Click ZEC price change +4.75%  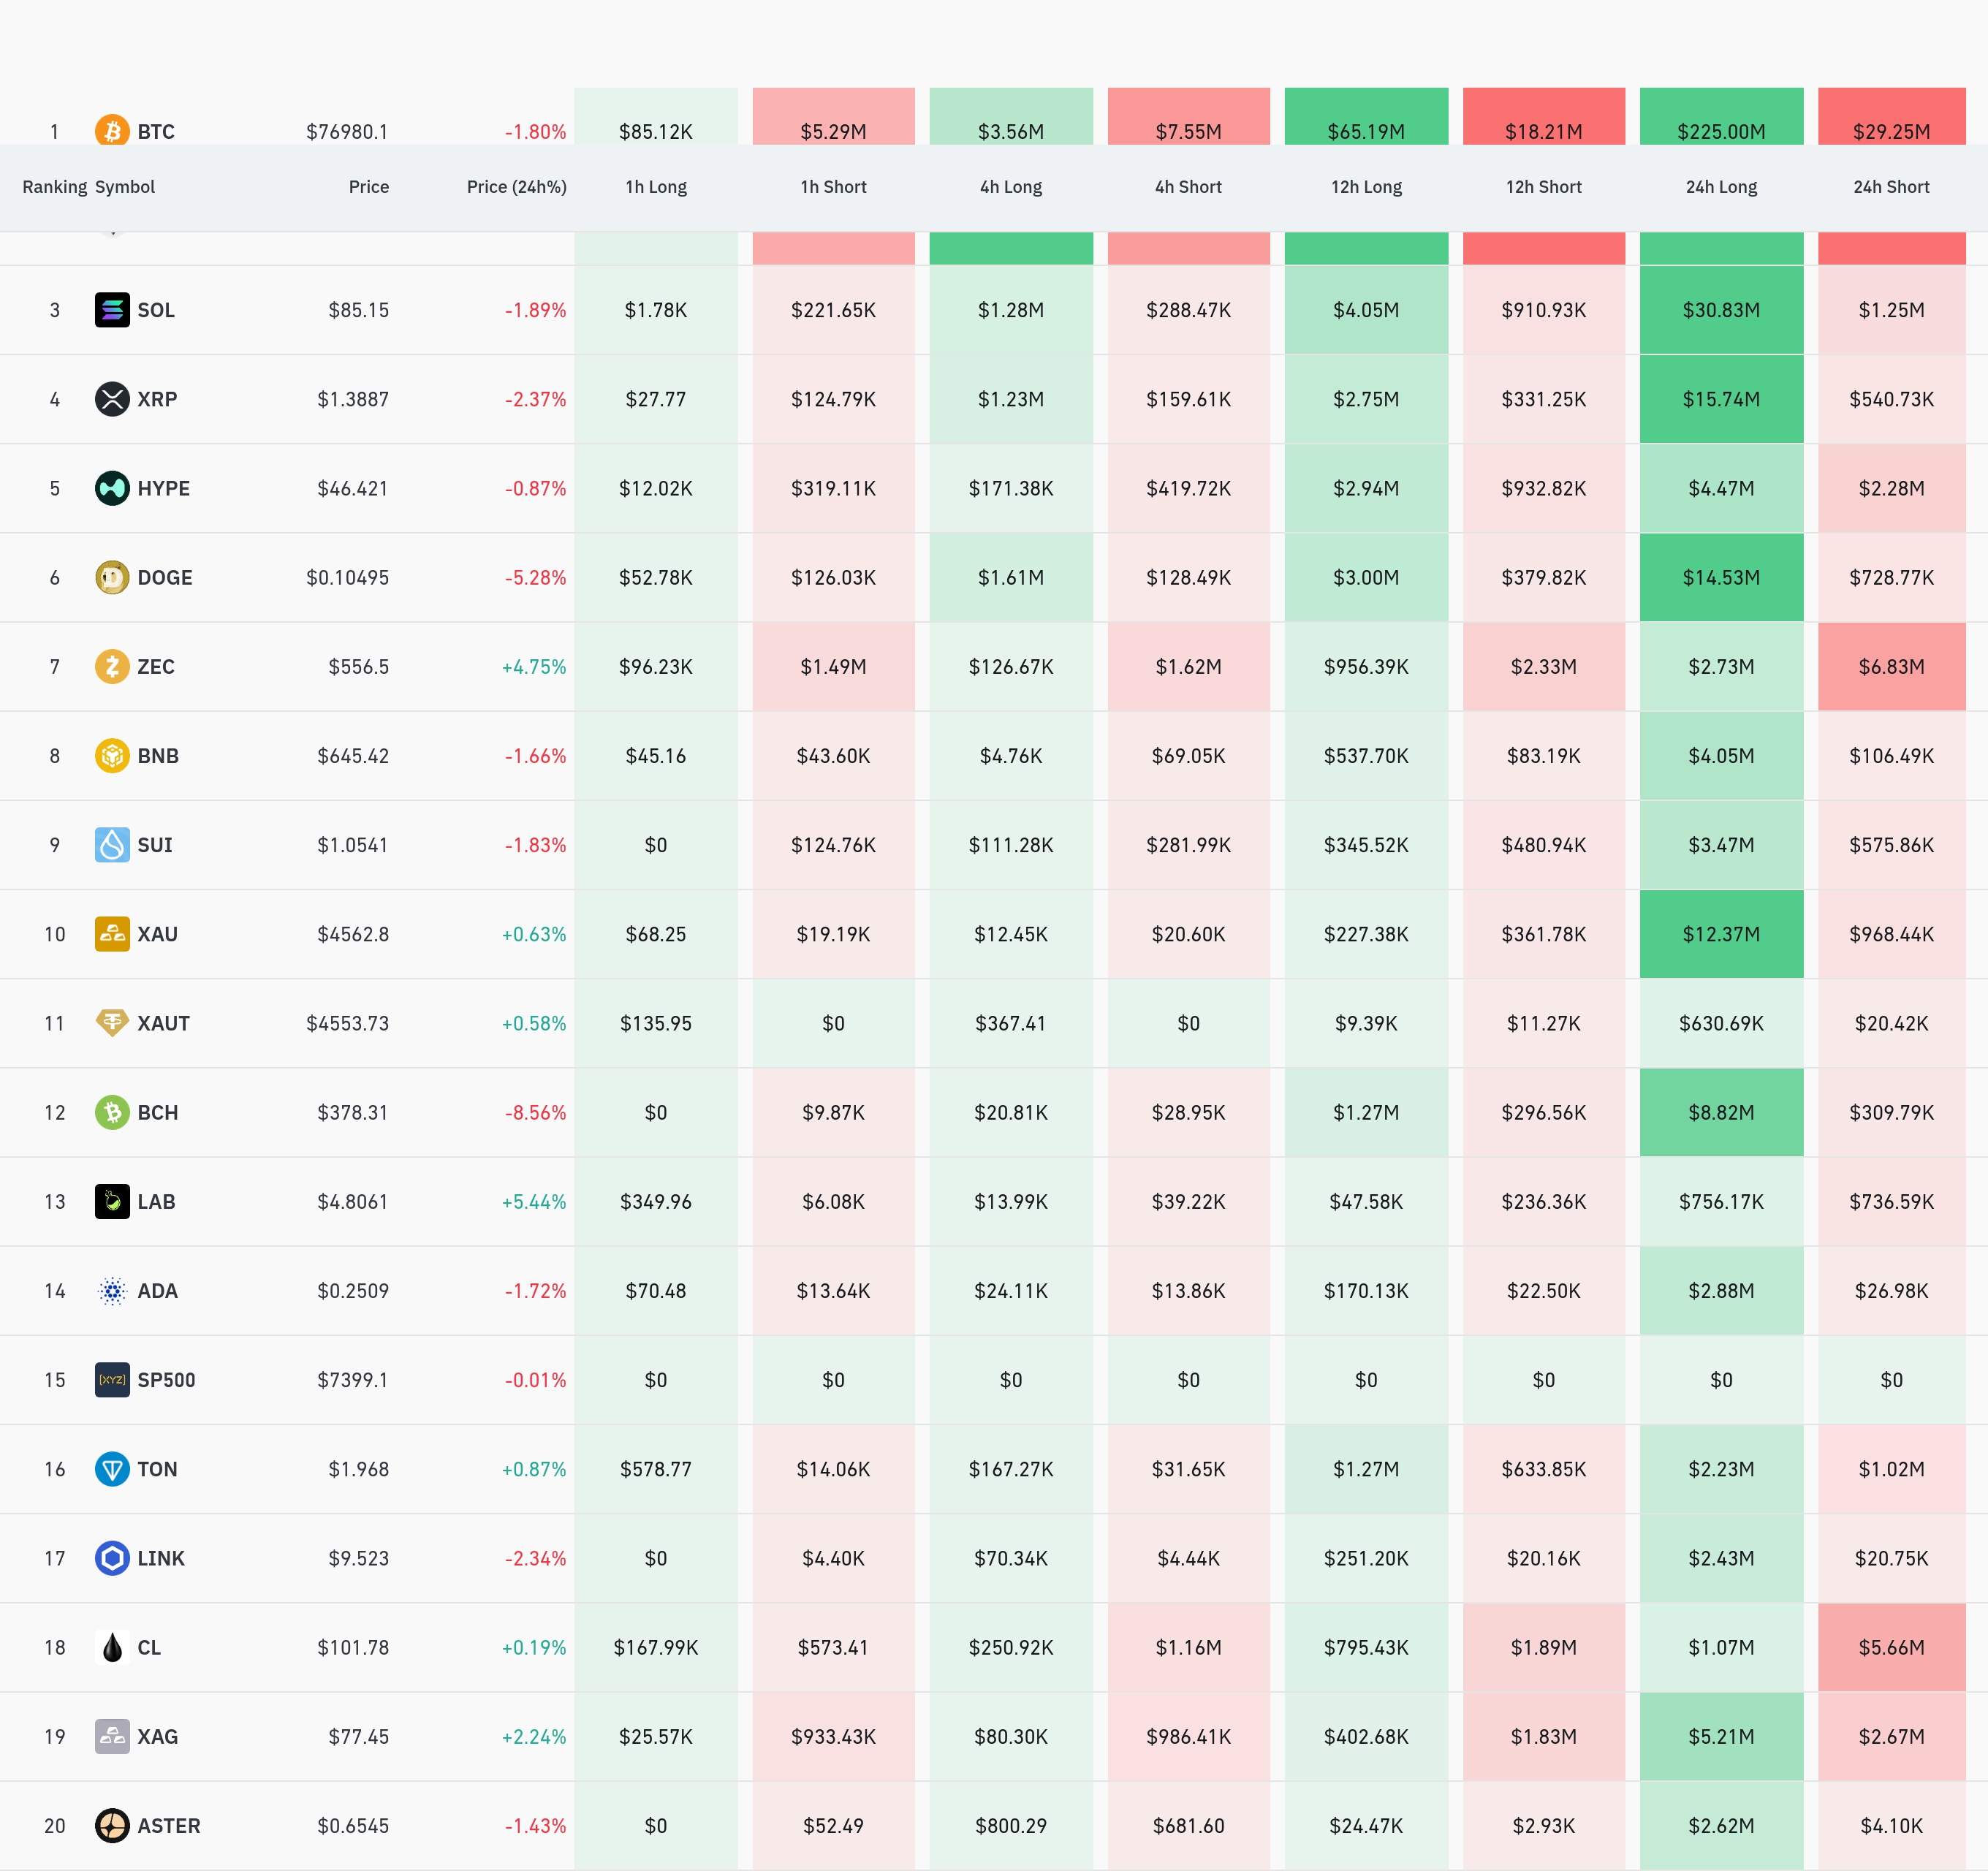tap(534, 667)
